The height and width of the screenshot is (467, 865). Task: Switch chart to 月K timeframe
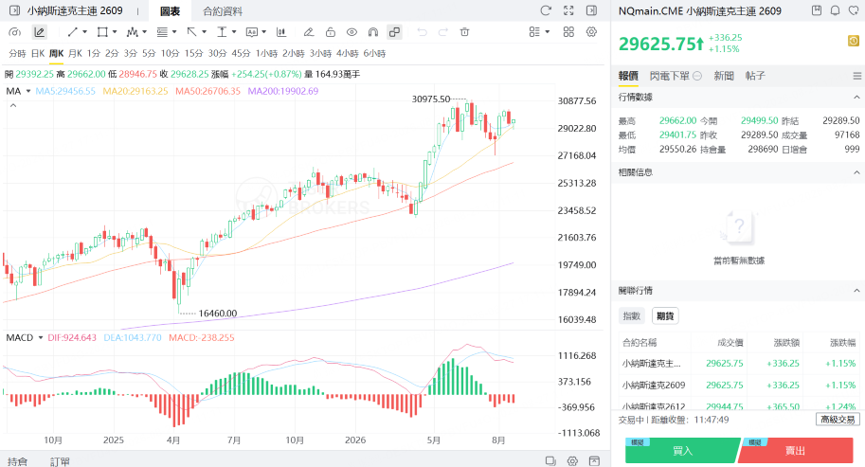point(75,53)
